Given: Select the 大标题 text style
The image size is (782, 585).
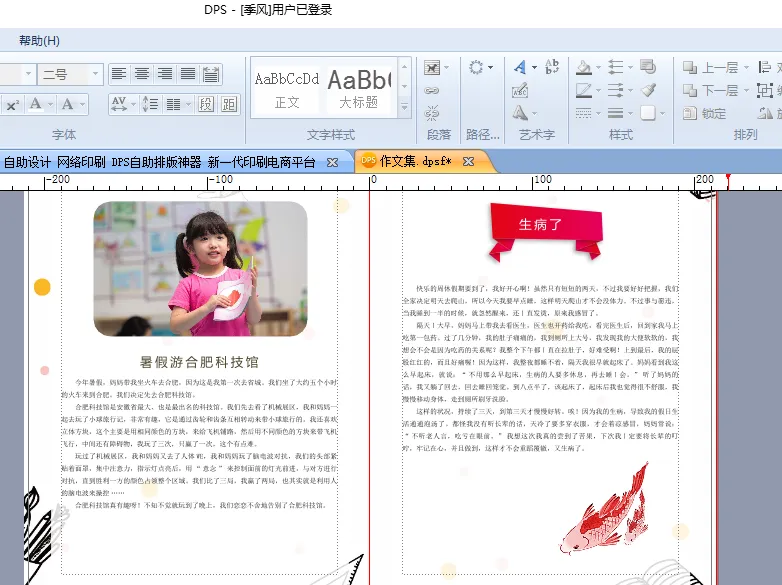Looking at the screenshot, I should (x=359, y=88).
